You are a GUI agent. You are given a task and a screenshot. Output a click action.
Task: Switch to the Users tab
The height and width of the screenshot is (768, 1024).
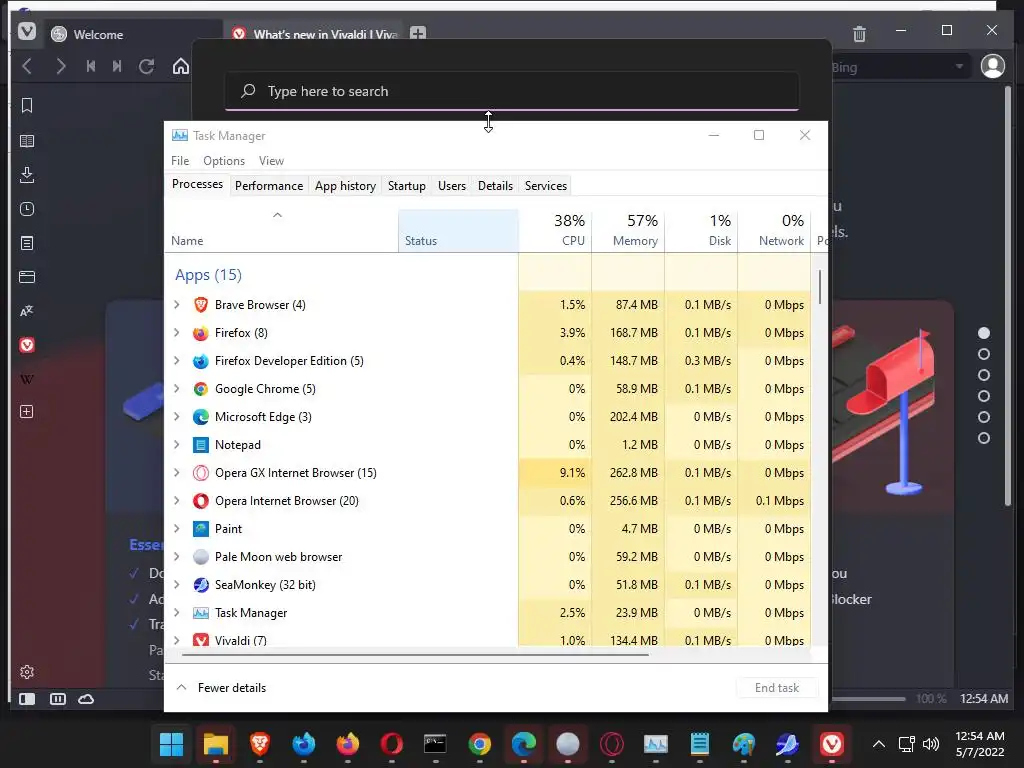pyautogui.click(x=452, y=185)
